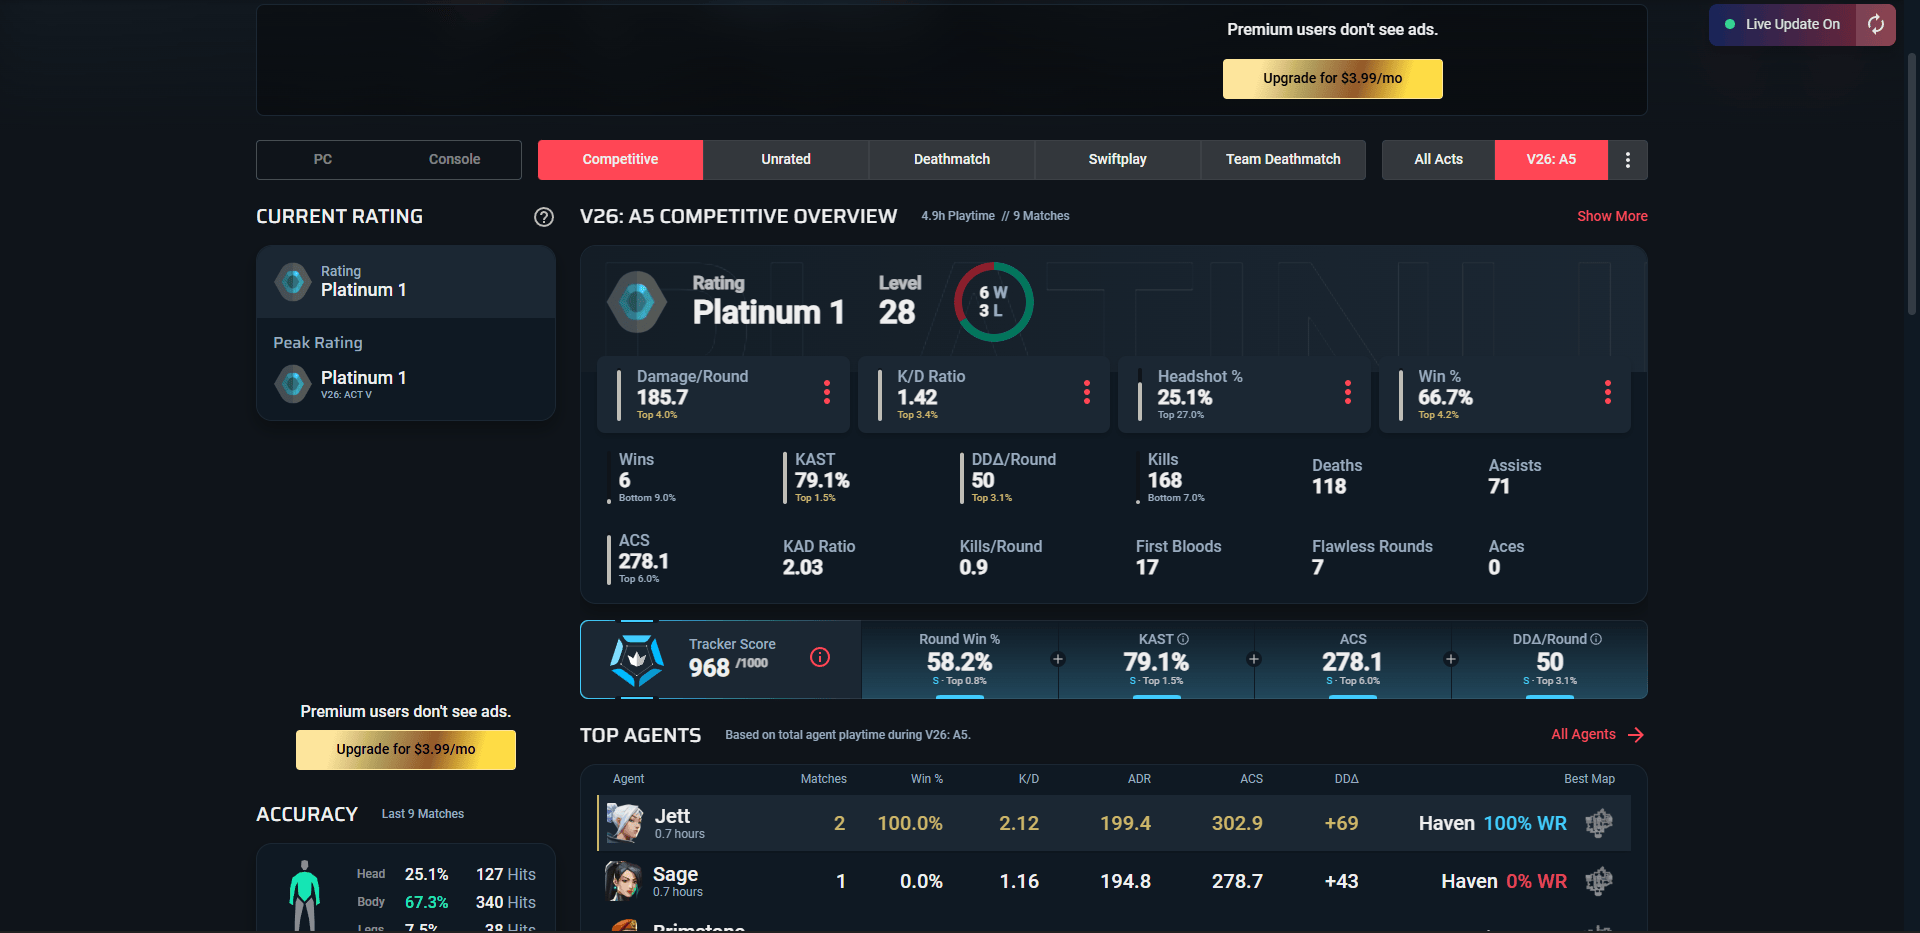Click plus icon between Round Win % and KAST
1920x933 pixels.
click(1058, 659)
